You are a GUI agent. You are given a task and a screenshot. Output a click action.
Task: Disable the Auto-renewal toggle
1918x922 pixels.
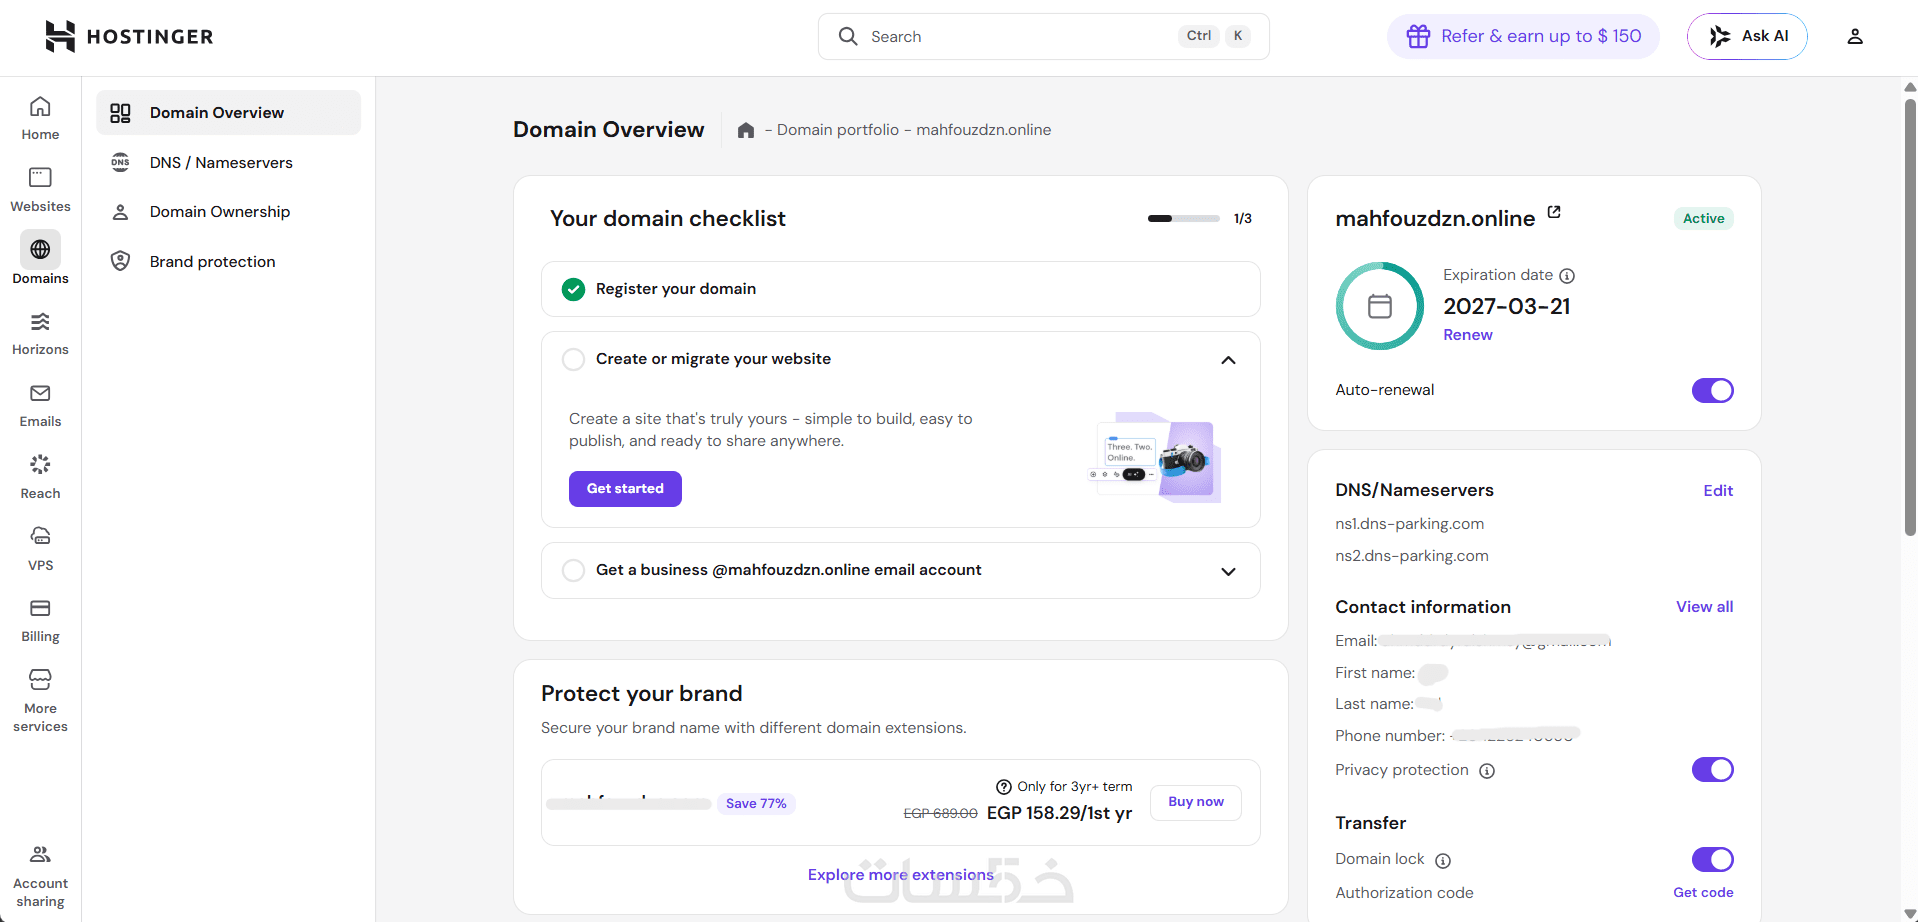pos(1712,390)
